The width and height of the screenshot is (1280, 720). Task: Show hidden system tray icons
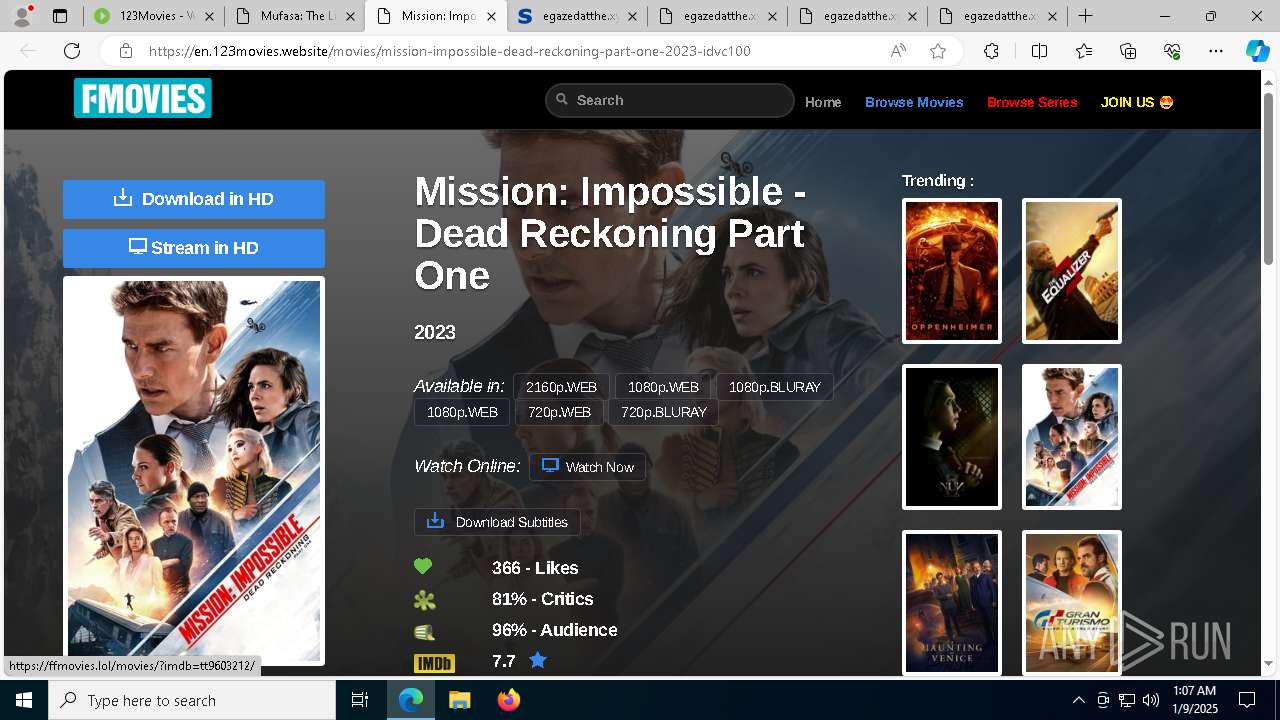[x=1078, y=700]
